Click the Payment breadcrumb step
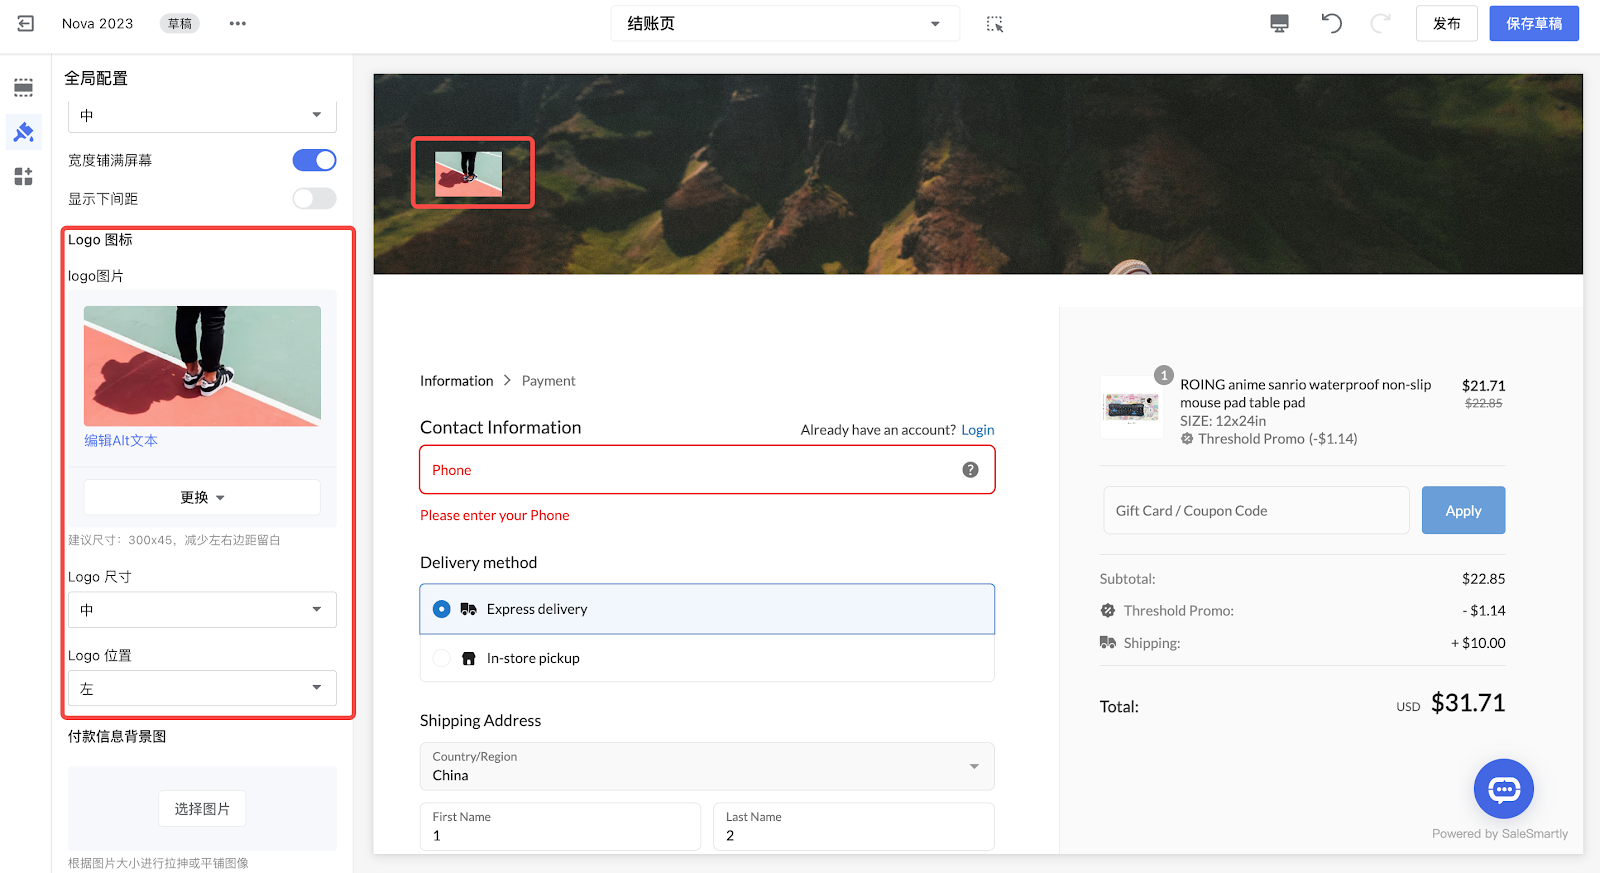Viewport: 1600px width, 873px height. tap(548, 381)
